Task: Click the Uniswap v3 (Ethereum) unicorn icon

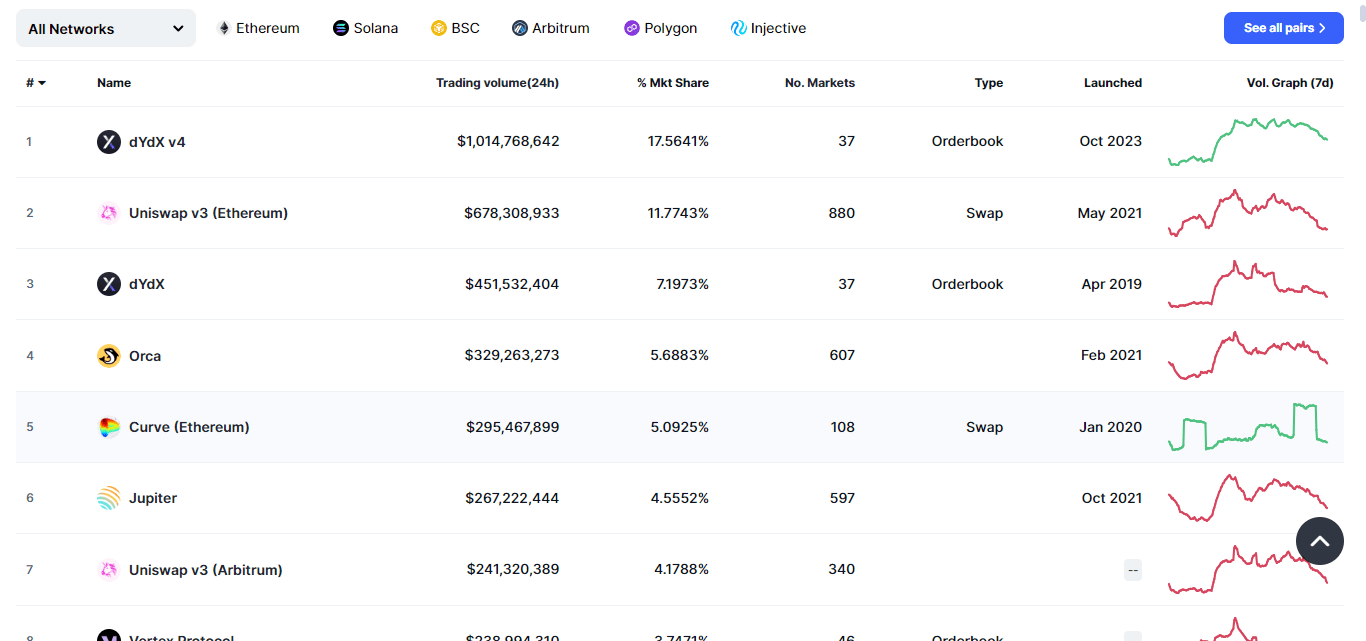Action: [109, 213]
